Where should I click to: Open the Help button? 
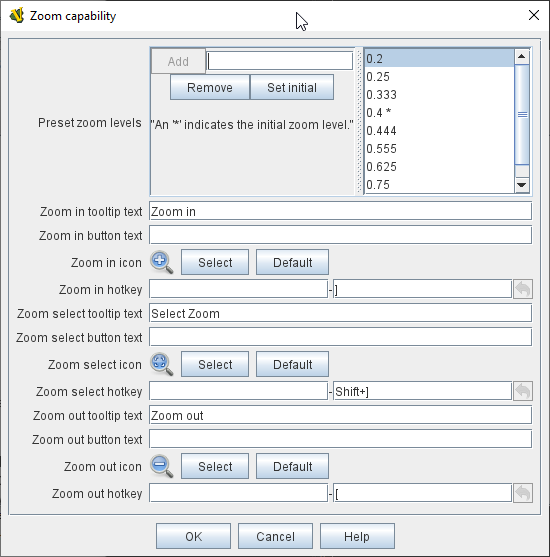coord(357,536)
